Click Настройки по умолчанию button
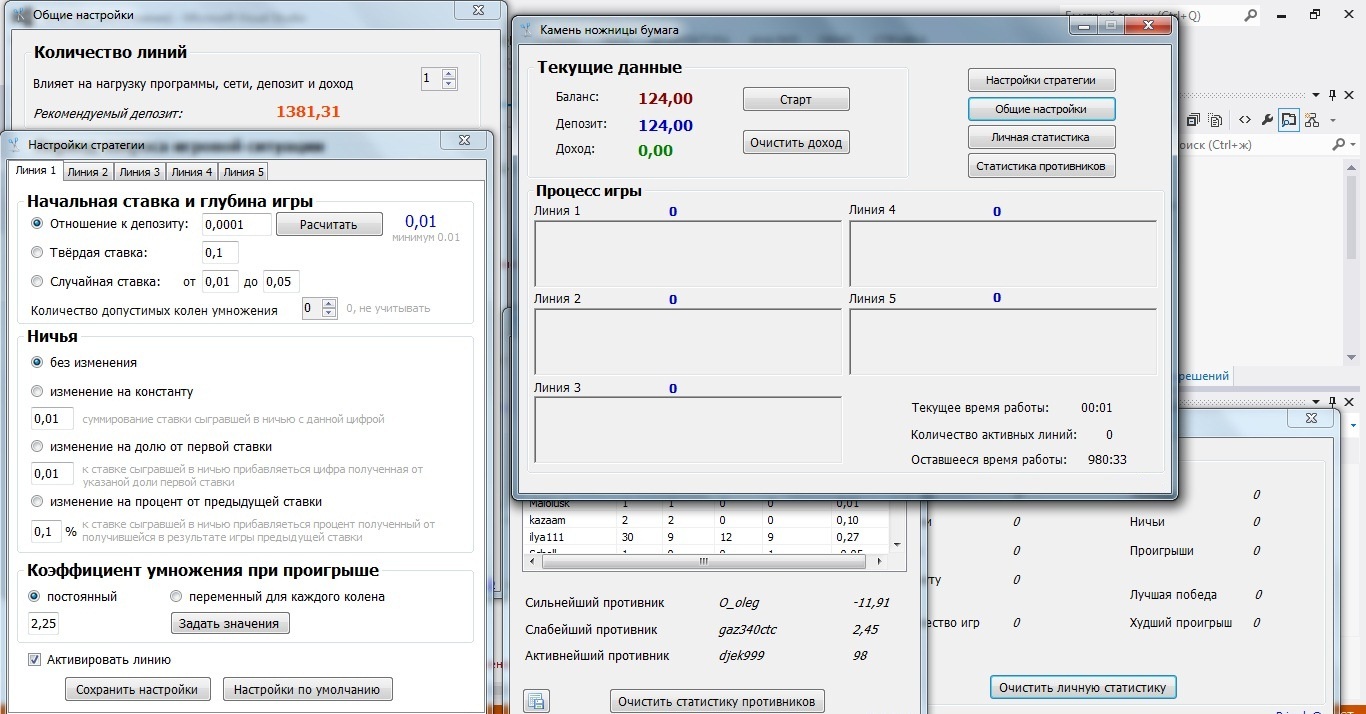1366x714 pixels. point(308,690)
